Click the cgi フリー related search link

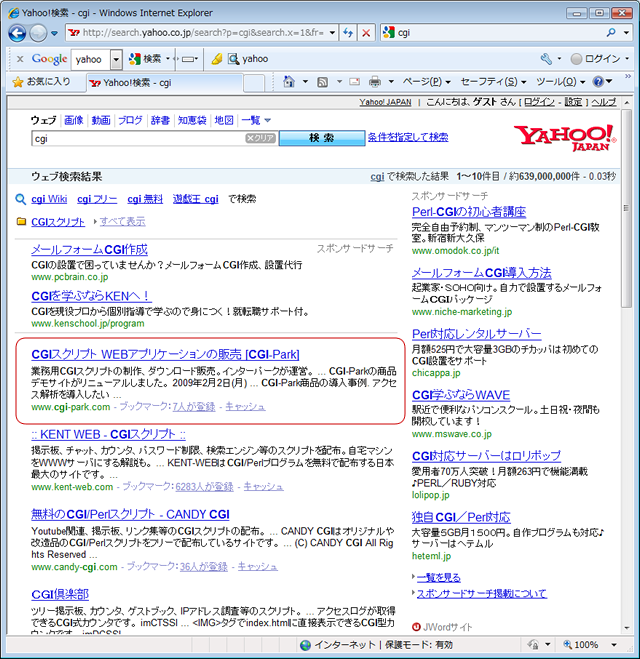(97, 199)
